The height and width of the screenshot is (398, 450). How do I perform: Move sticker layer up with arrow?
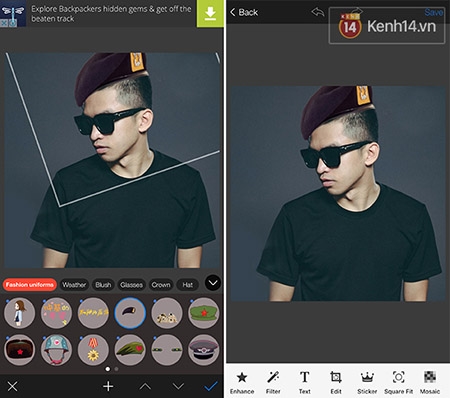coord(145,386)
